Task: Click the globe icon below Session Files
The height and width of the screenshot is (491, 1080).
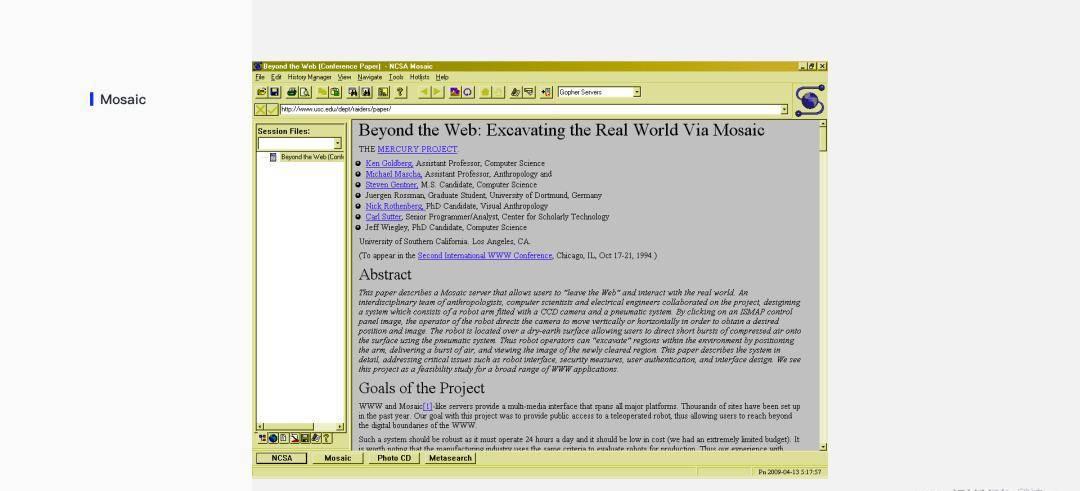Action: (x=273, y=438)
